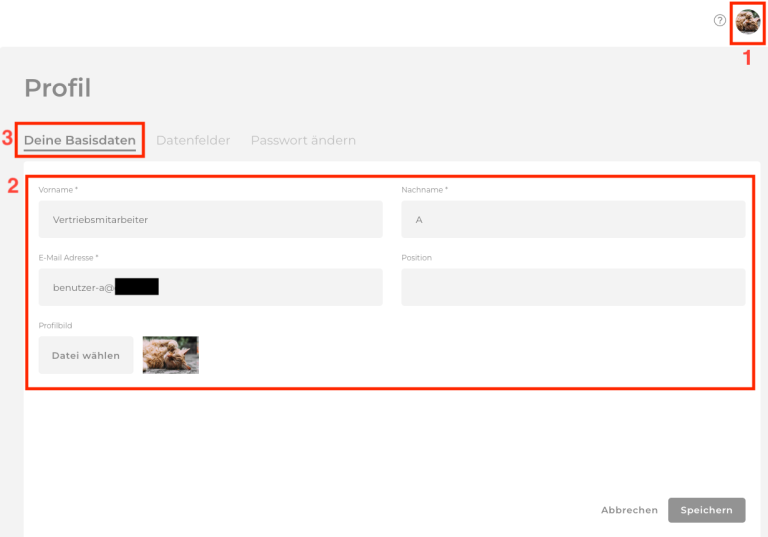Image resolution: width=768 pixels, height=537 pixels.
Task: Click the Nachname field label
Action: point(424,190)
